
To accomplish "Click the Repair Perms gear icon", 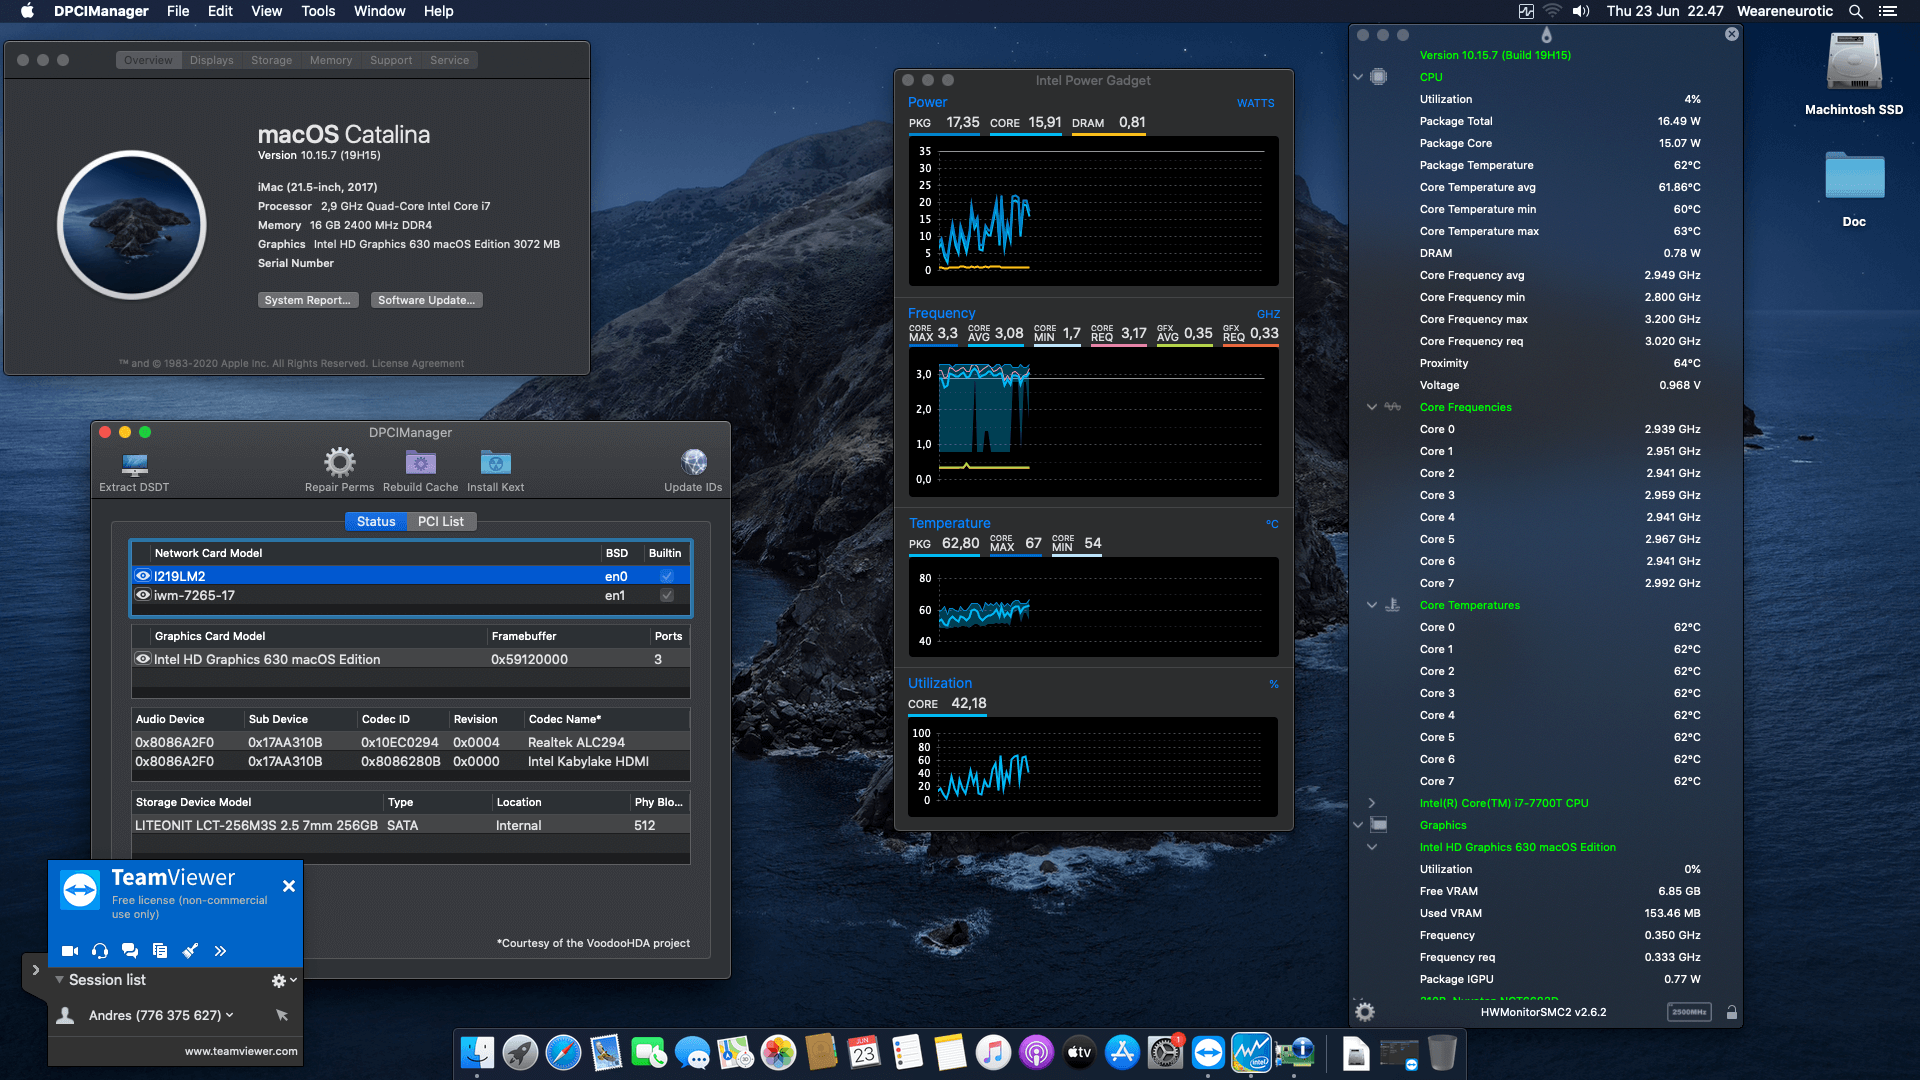I will (340, 462).
